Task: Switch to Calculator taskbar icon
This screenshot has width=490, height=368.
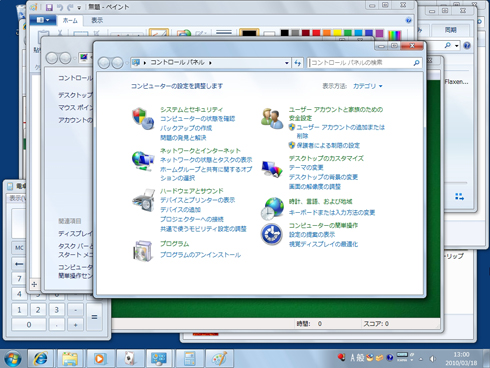Action: [x=189, y=359]
